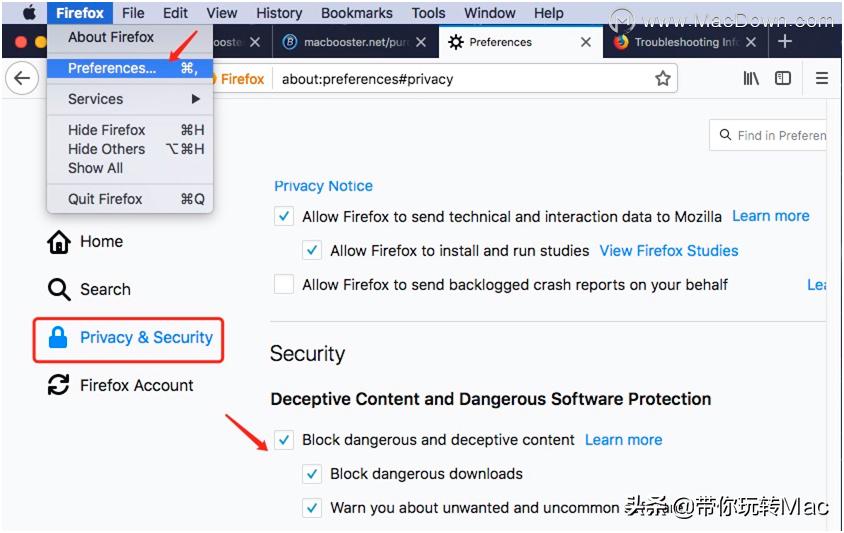Uncheck Block dangerous downloads
The width and height of the screenshot is (844, 533).
point(313,474)
